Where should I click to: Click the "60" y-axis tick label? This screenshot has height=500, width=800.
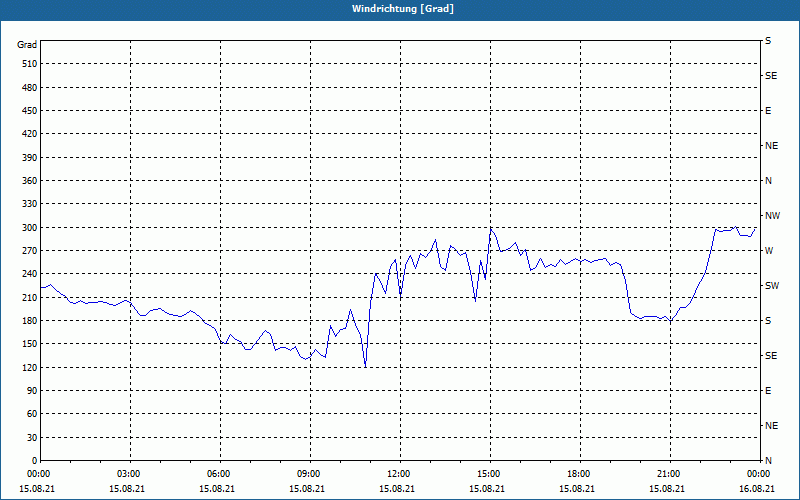pyautogui.click(x=32, y=414)
